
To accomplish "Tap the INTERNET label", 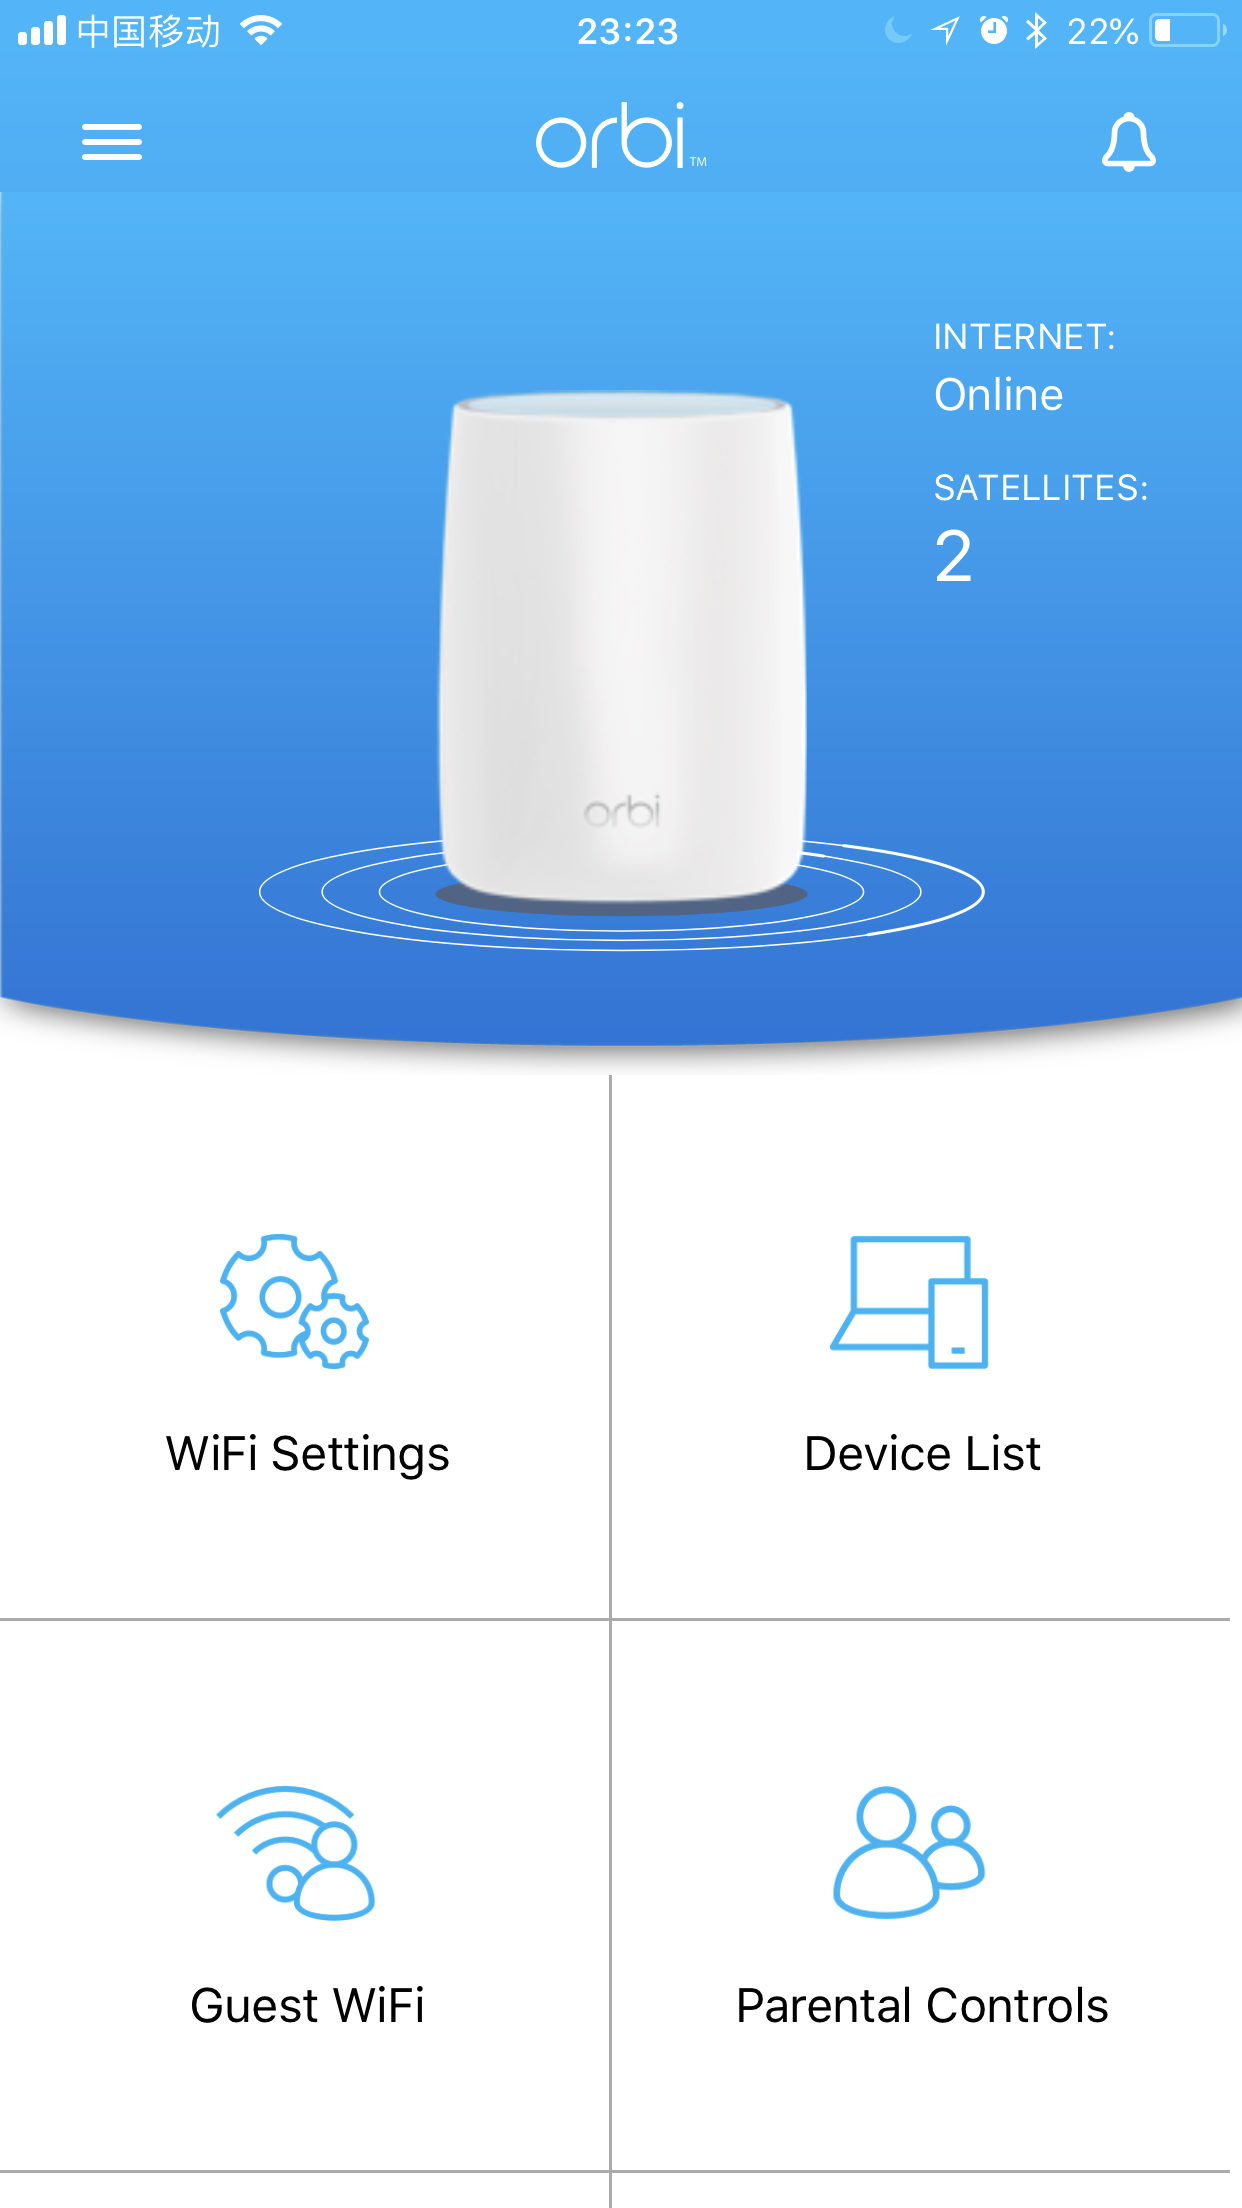I will (x=1024, y=337).
